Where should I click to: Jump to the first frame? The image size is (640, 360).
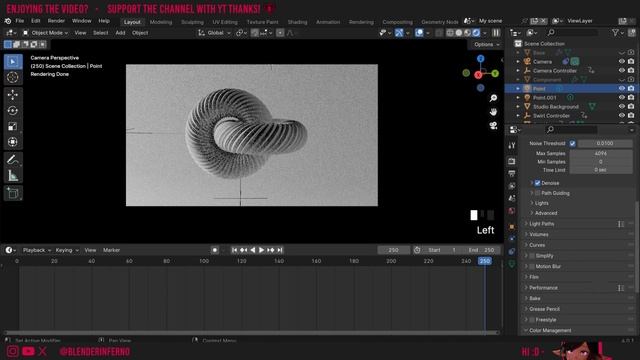pos(234,250)
